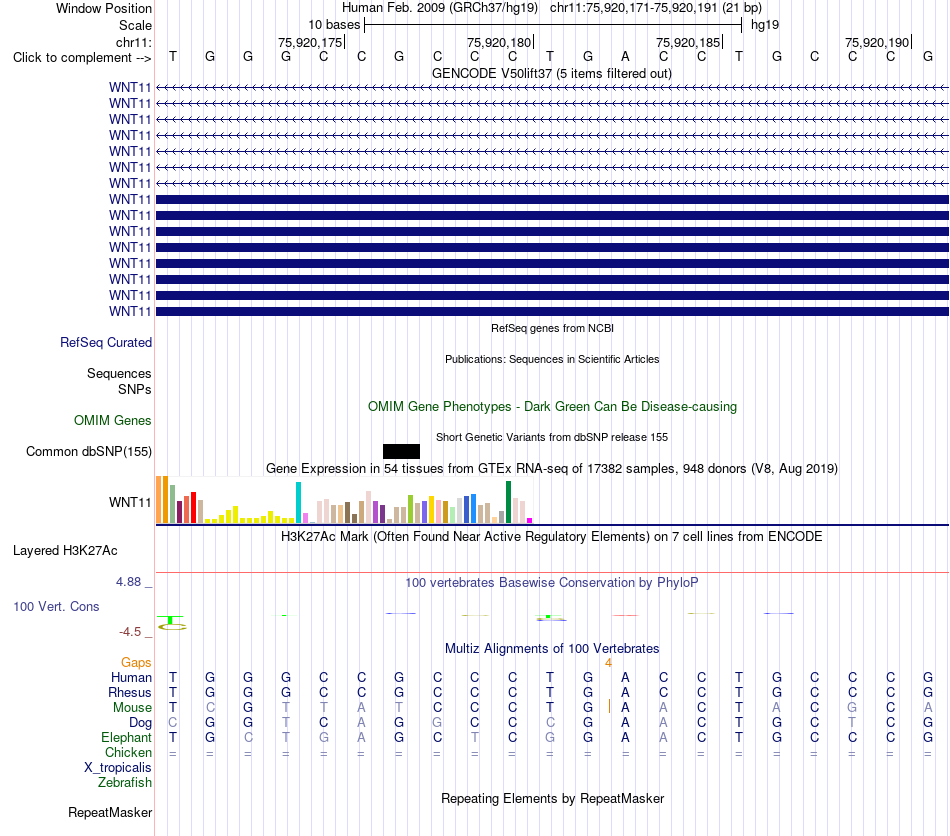Select the "chr11:" ruler label
950x836 pixels.
[133, 42]
